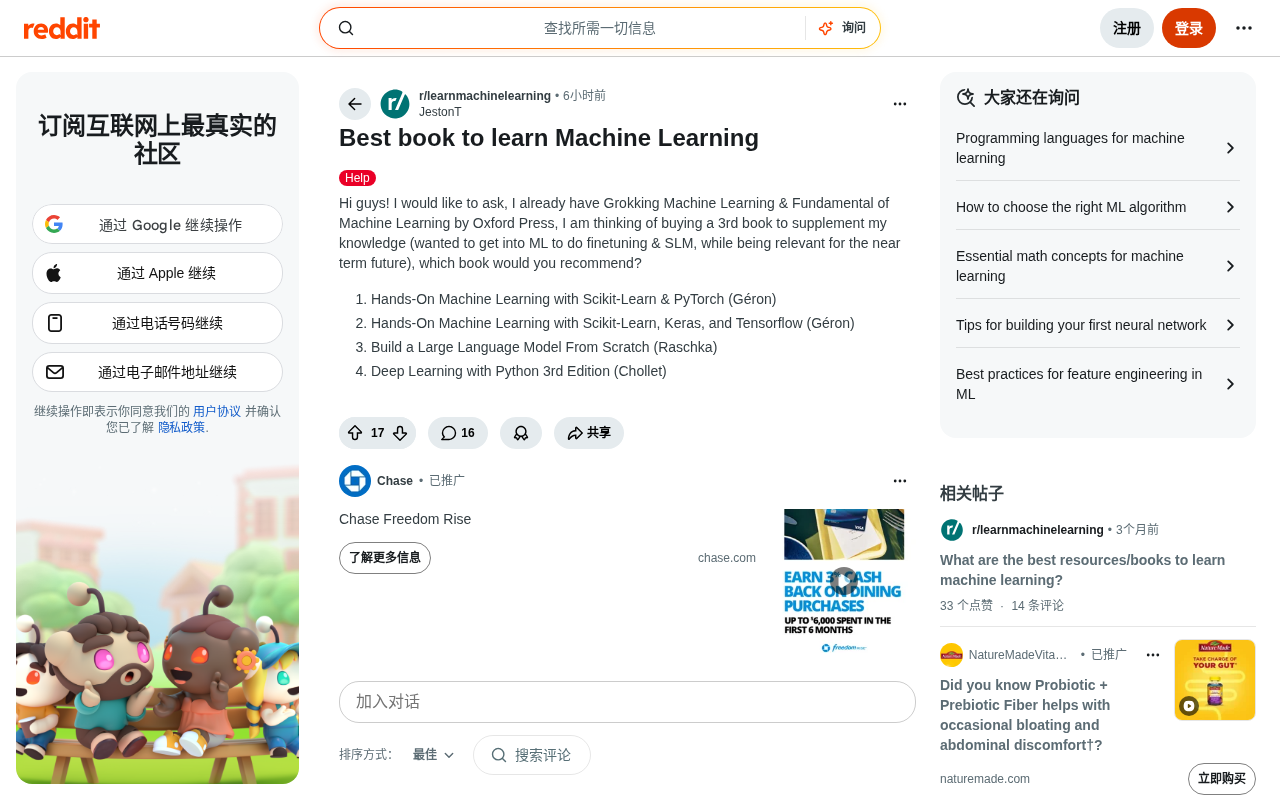Click the 搜索评论 search comments field
This screenshot has width=1280, height=800.
[532, 755]
